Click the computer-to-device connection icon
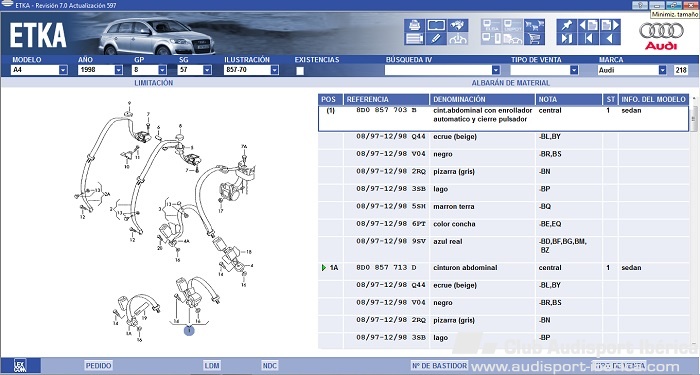This screenshot has width=700, height=375. pos(492,39)
